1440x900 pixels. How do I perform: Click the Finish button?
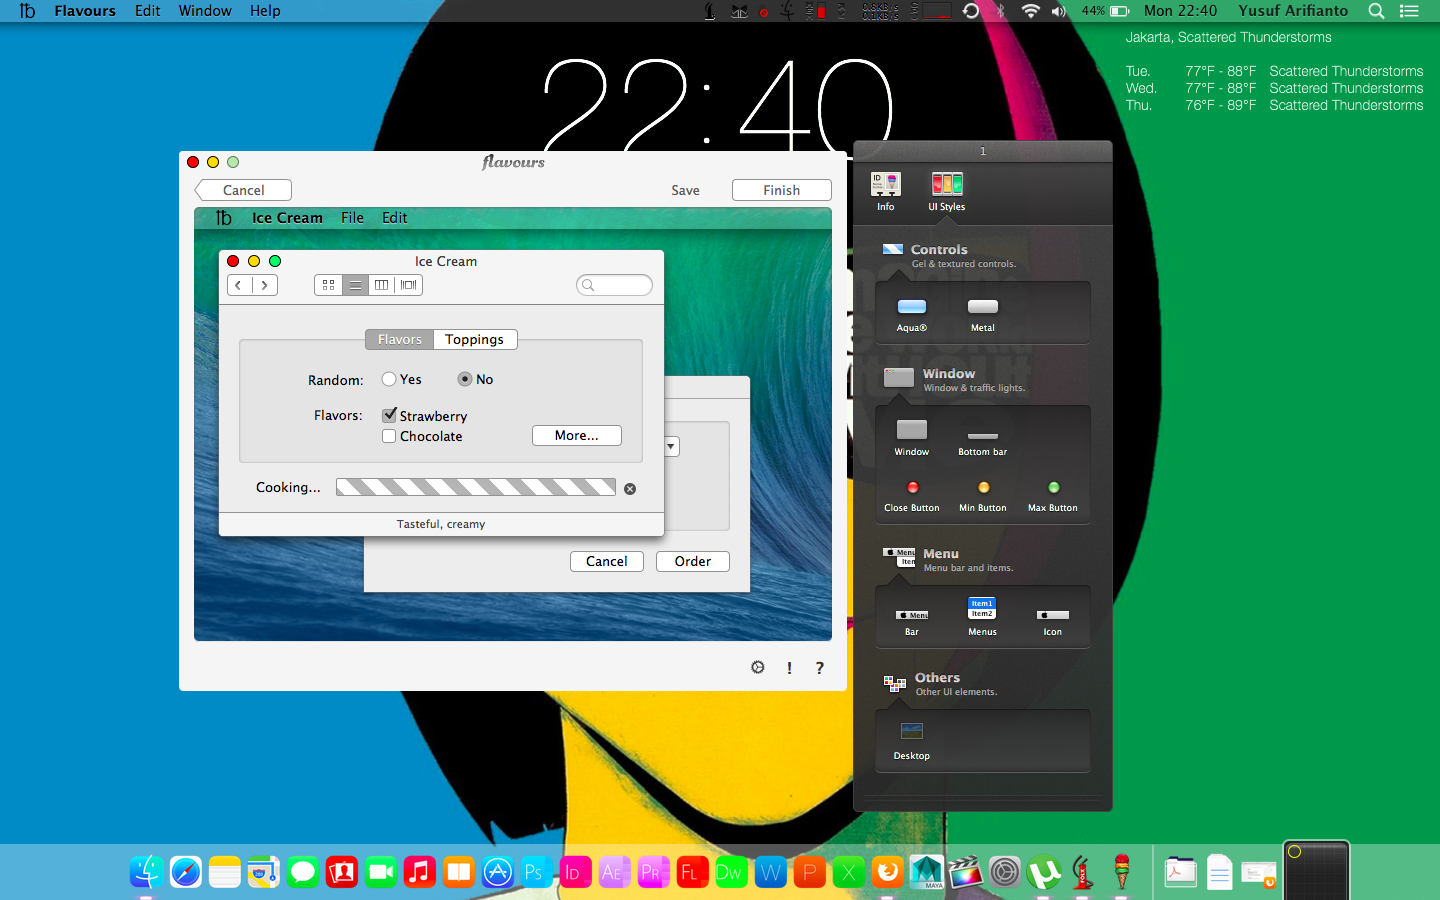click(782, 190)
